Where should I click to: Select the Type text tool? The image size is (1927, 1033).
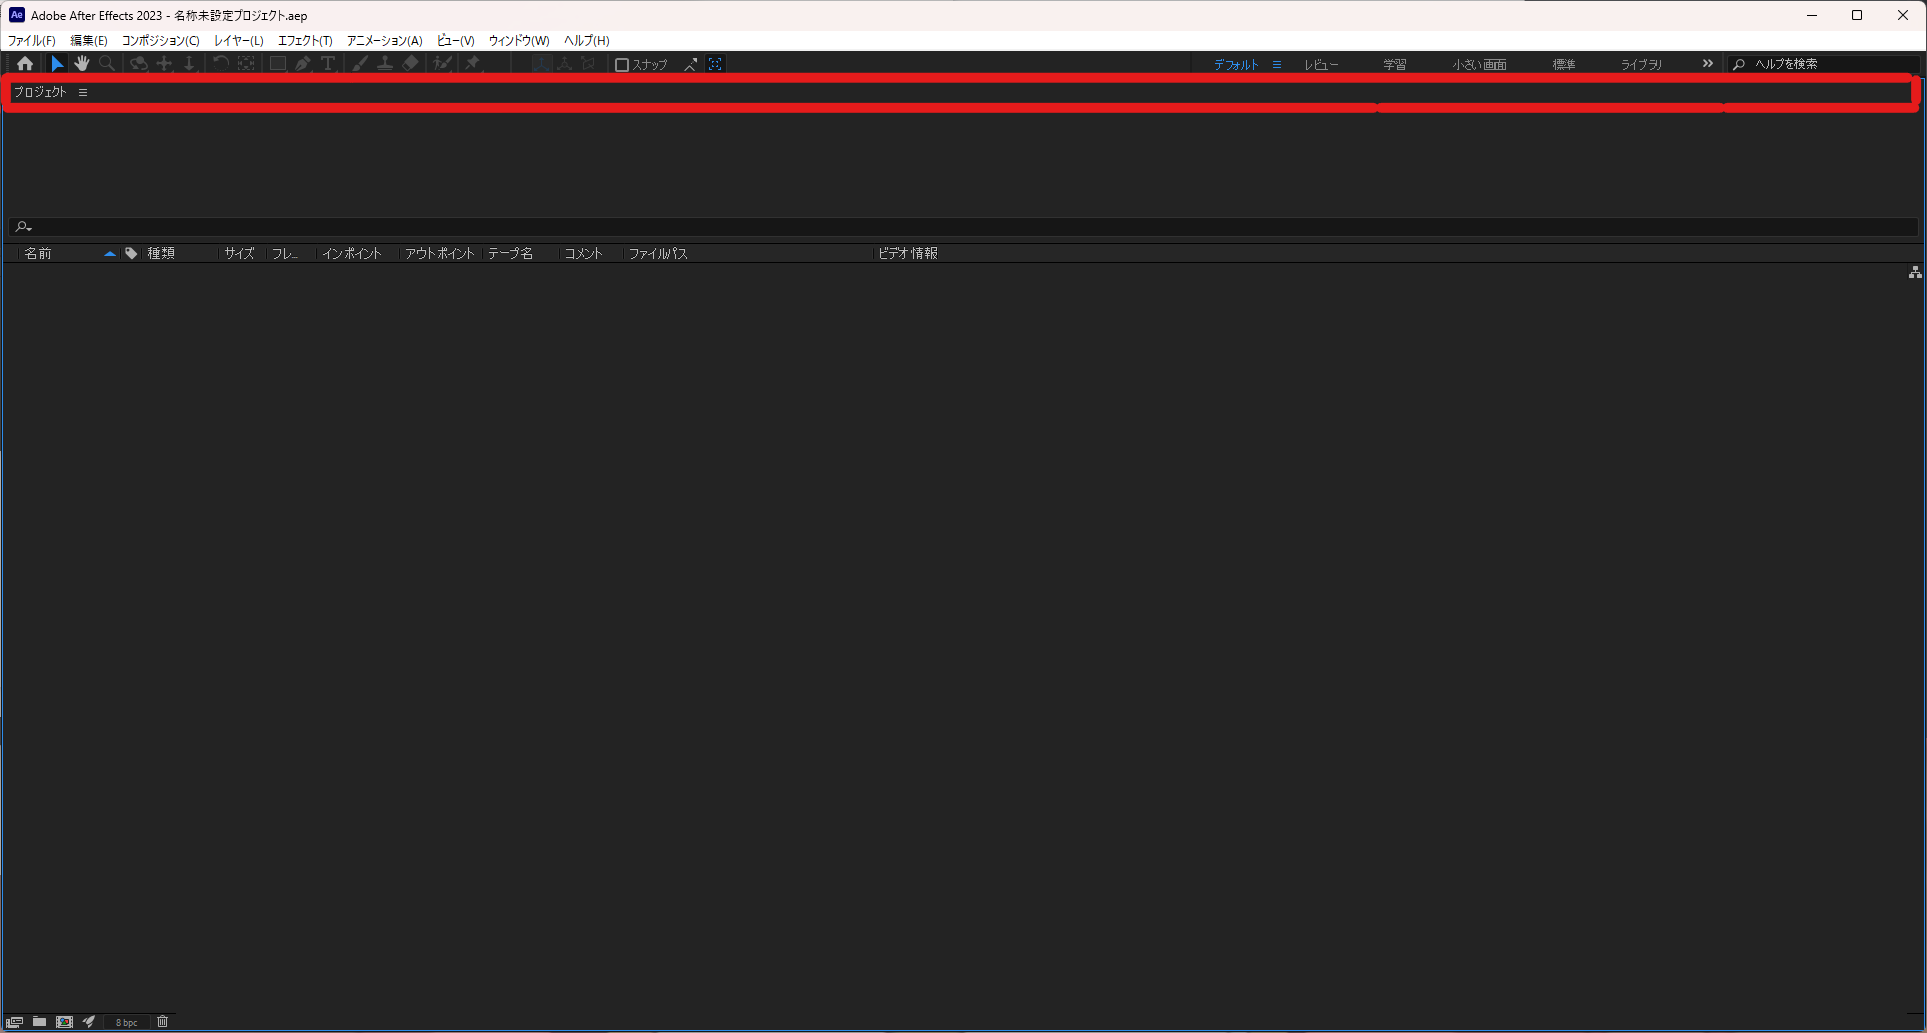point(328,64)
